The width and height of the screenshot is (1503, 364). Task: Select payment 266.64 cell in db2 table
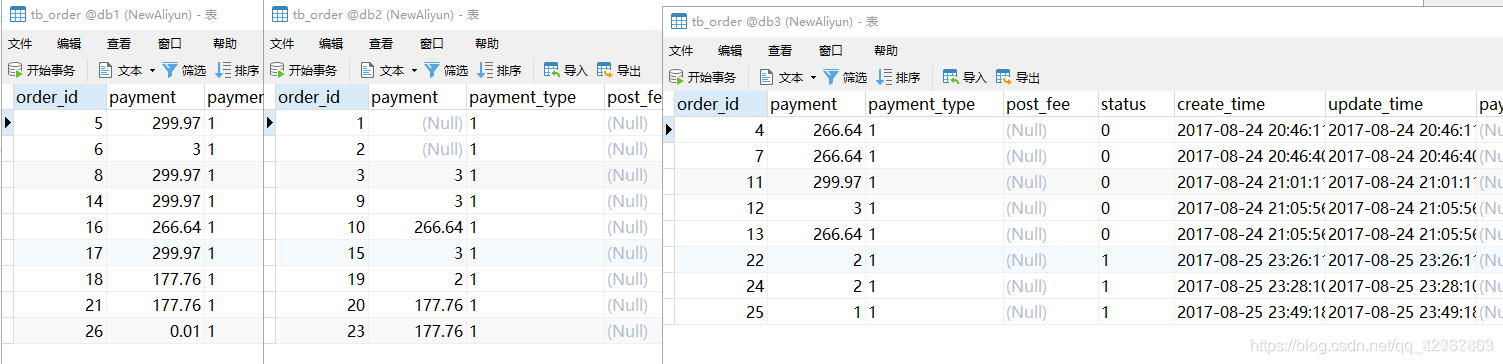coord(417,227)
